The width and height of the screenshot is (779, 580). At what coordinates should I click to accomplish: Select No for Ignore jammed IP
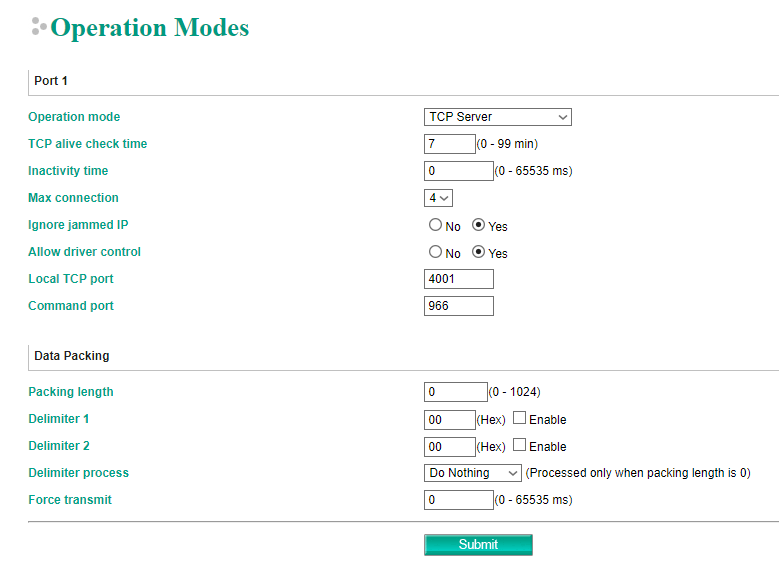[x=436, y=226]
